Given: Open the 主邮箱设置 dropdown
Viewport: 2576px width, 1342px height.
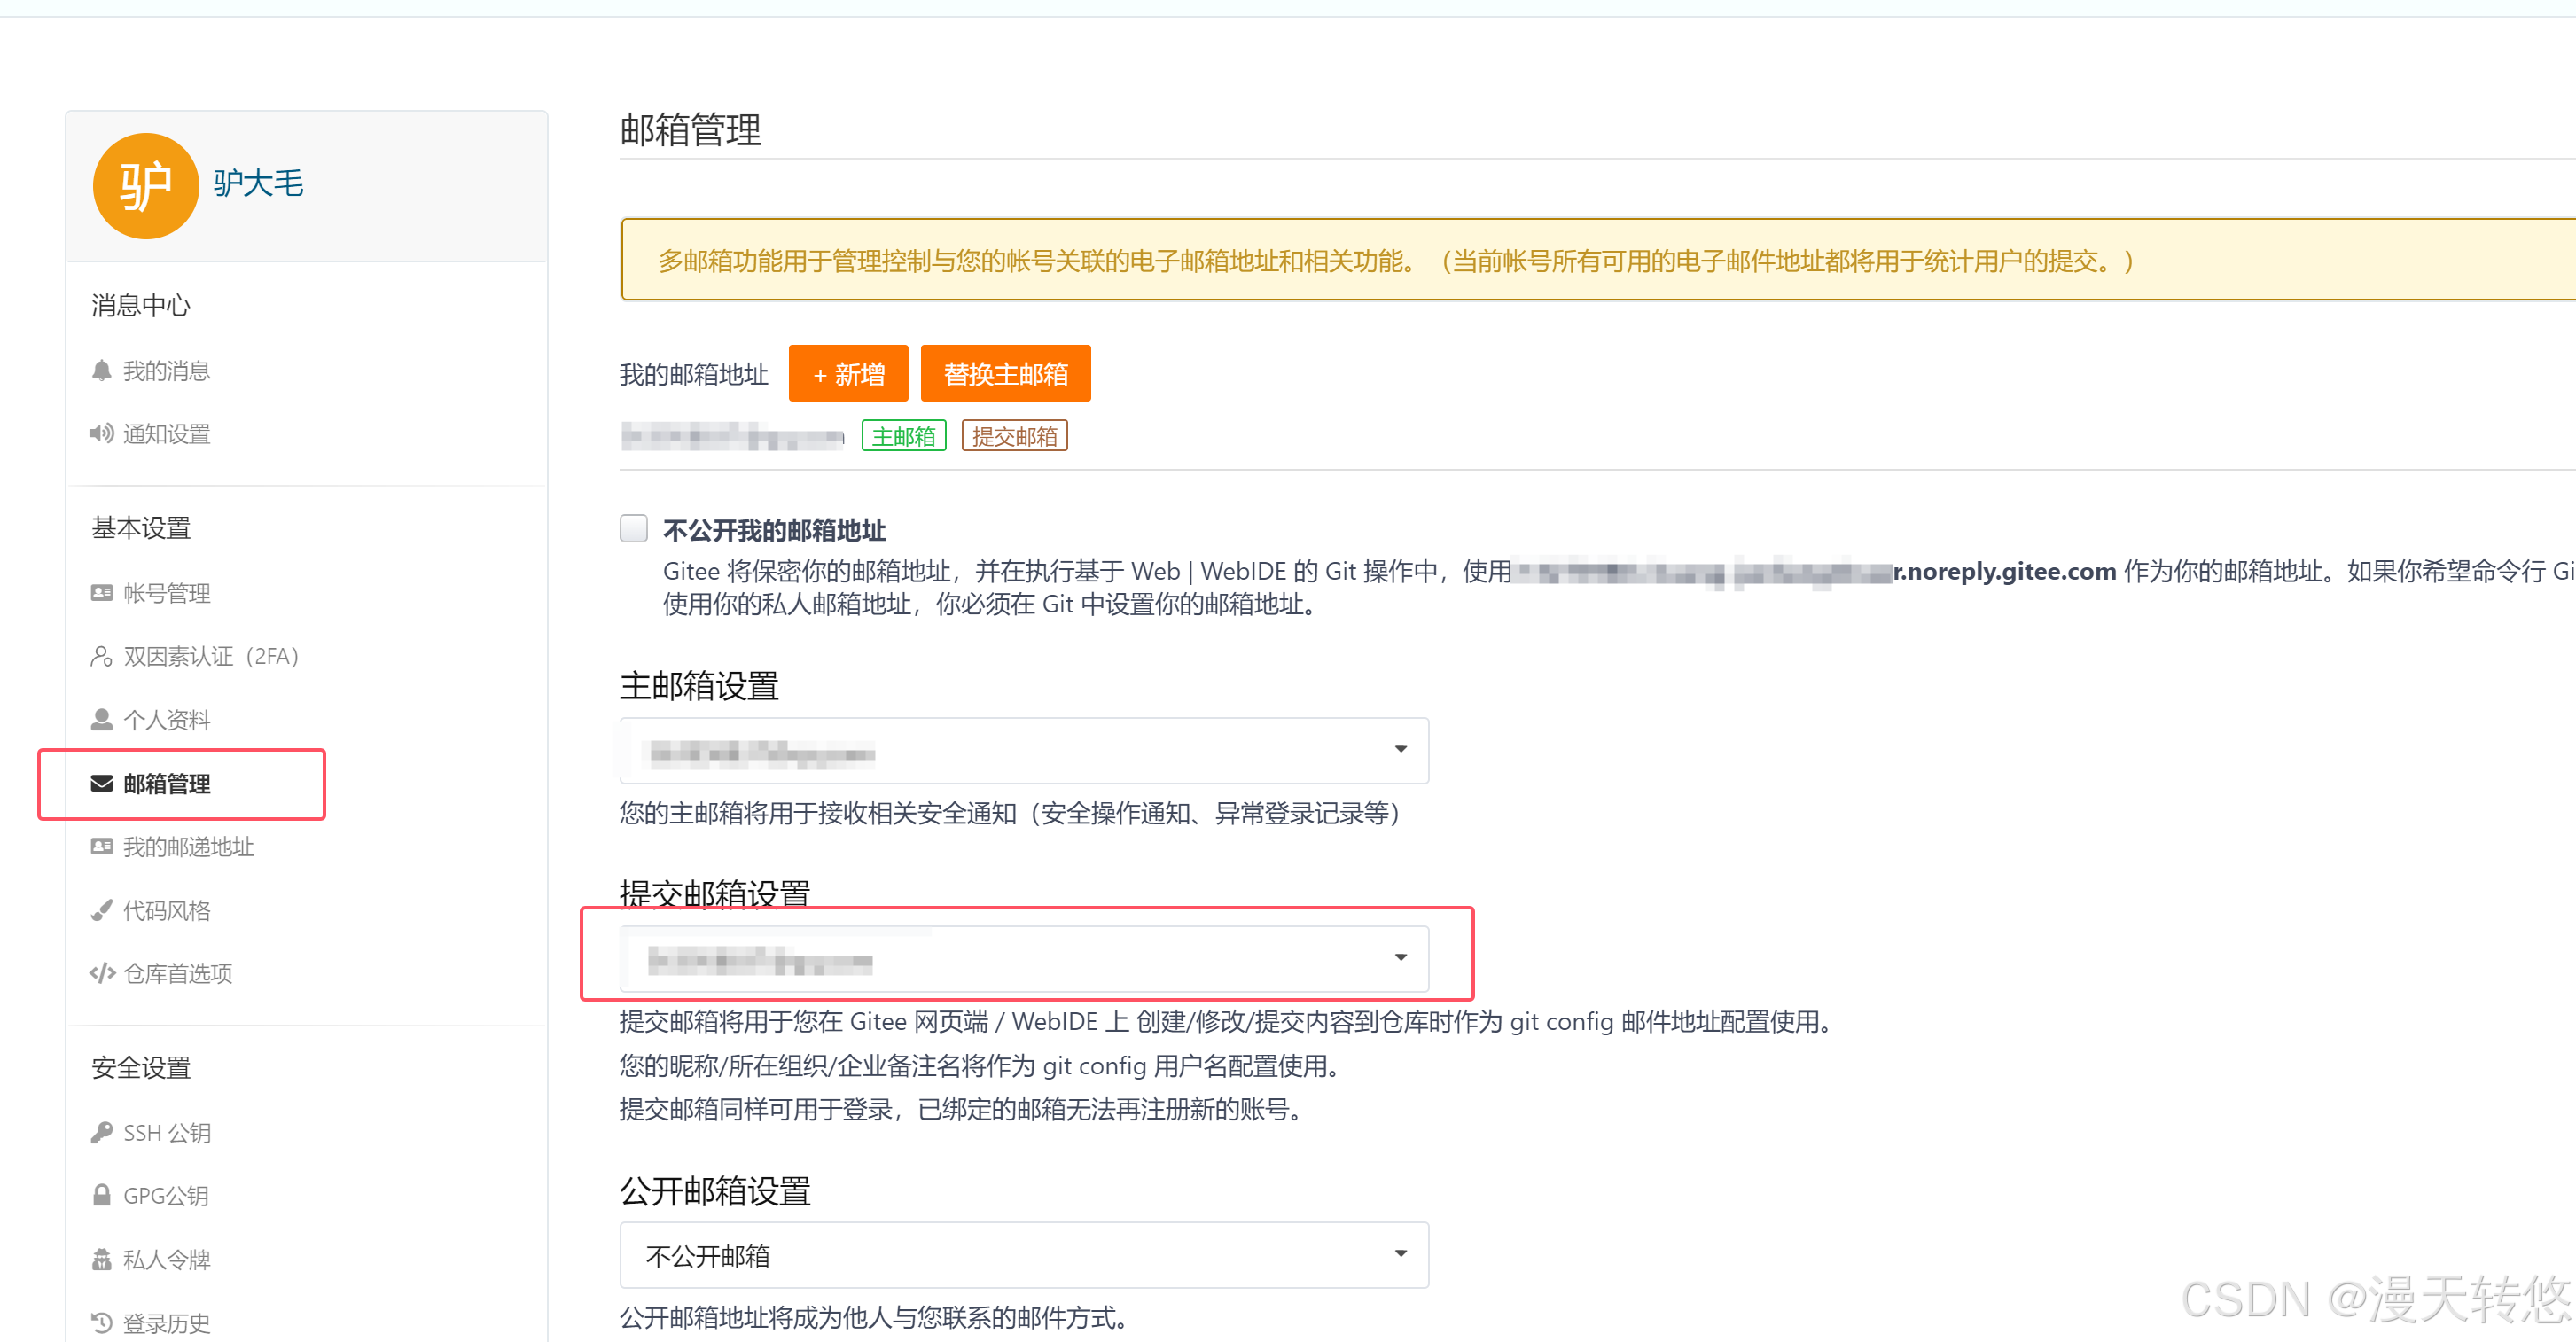Looking at the screenshot, I should (1023, 751).
